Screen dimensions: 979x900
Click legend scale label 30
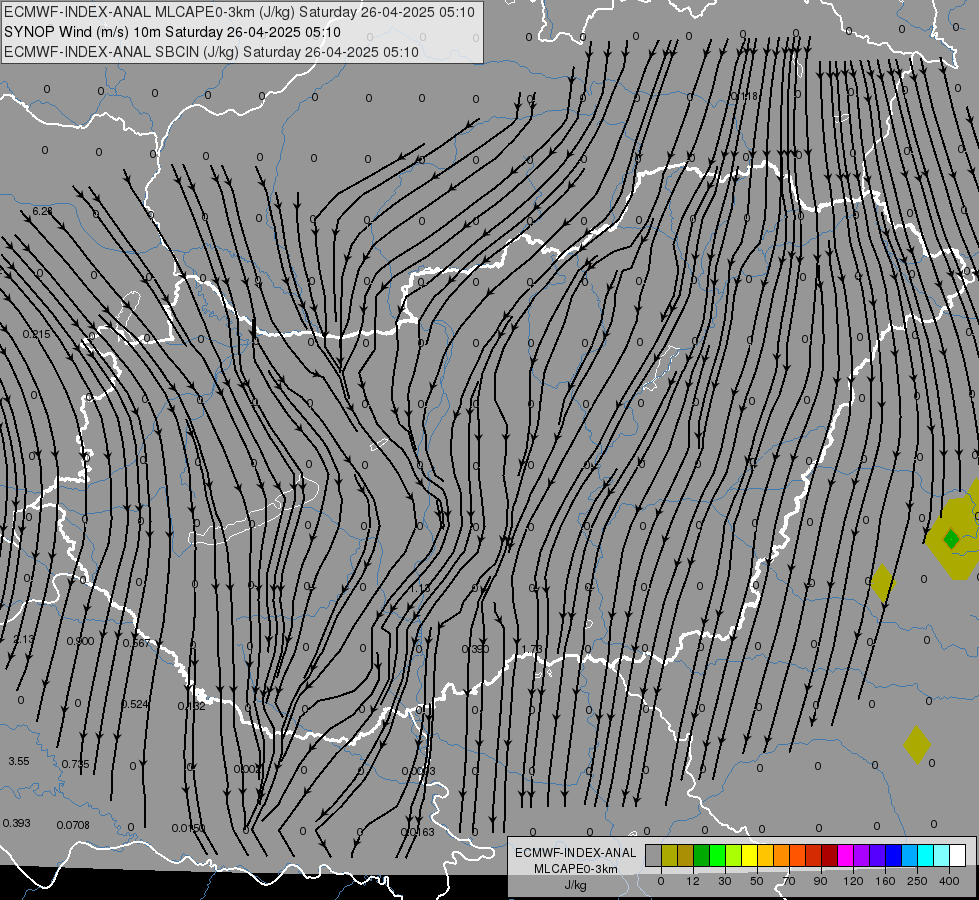[724, 881]
